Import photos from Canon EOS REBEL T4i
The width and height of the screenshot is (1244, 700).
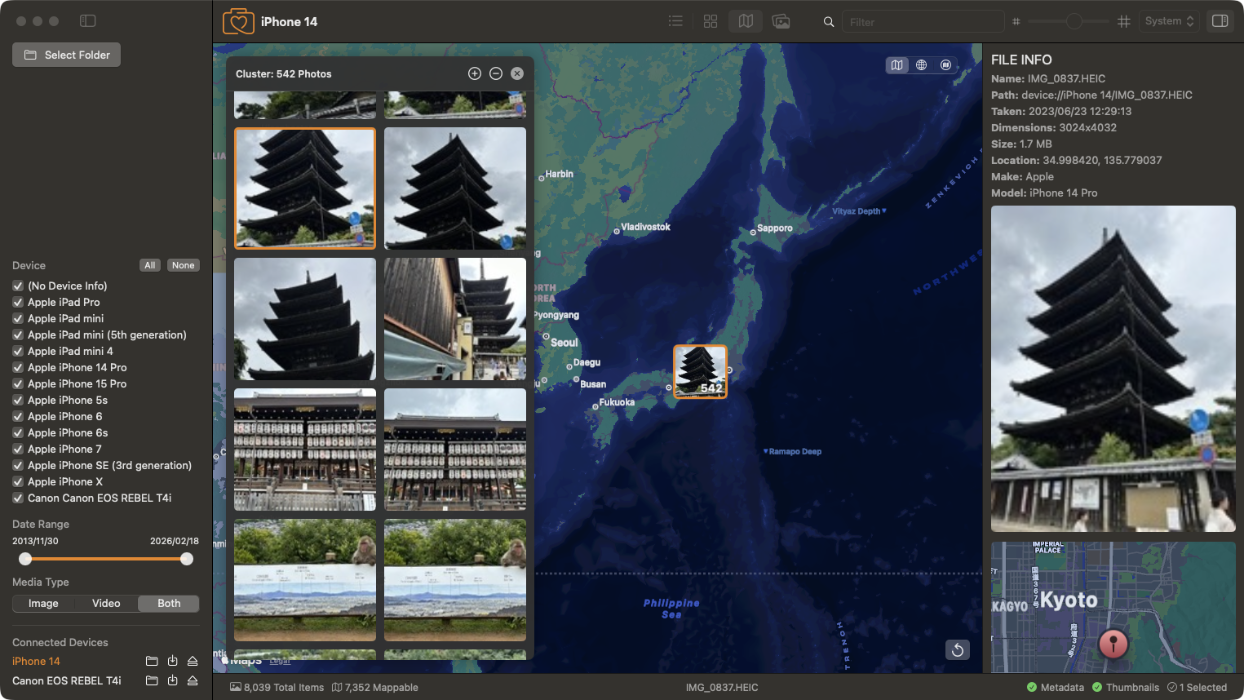(x=171, y=681)
